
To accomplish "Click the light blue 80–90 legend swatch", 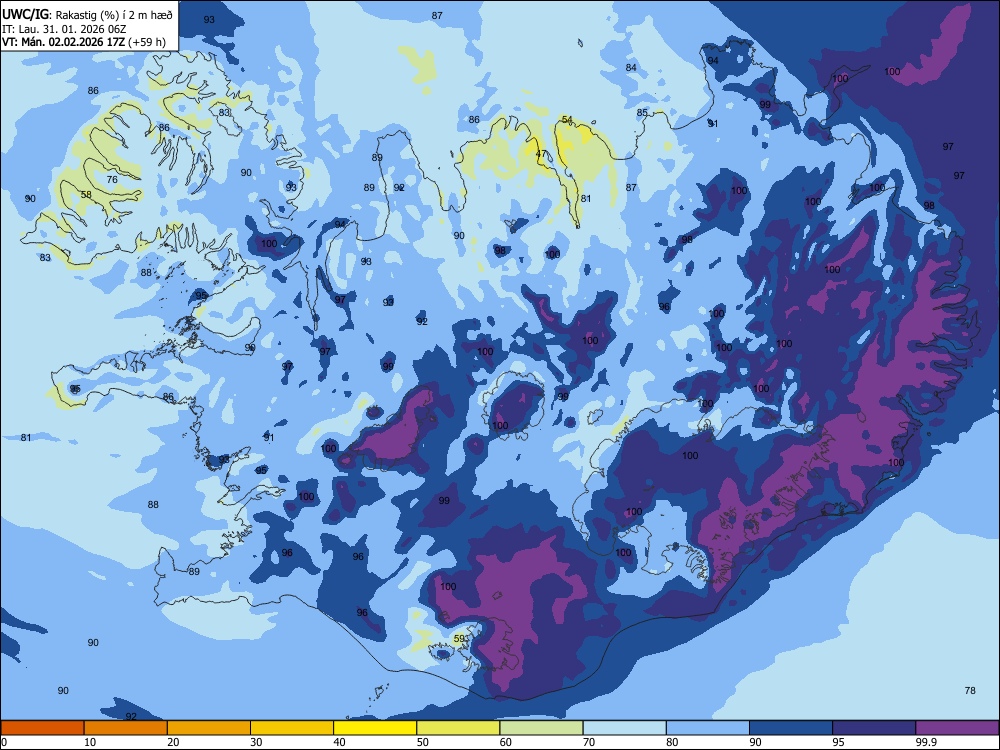I will click(x=707, y=728).
